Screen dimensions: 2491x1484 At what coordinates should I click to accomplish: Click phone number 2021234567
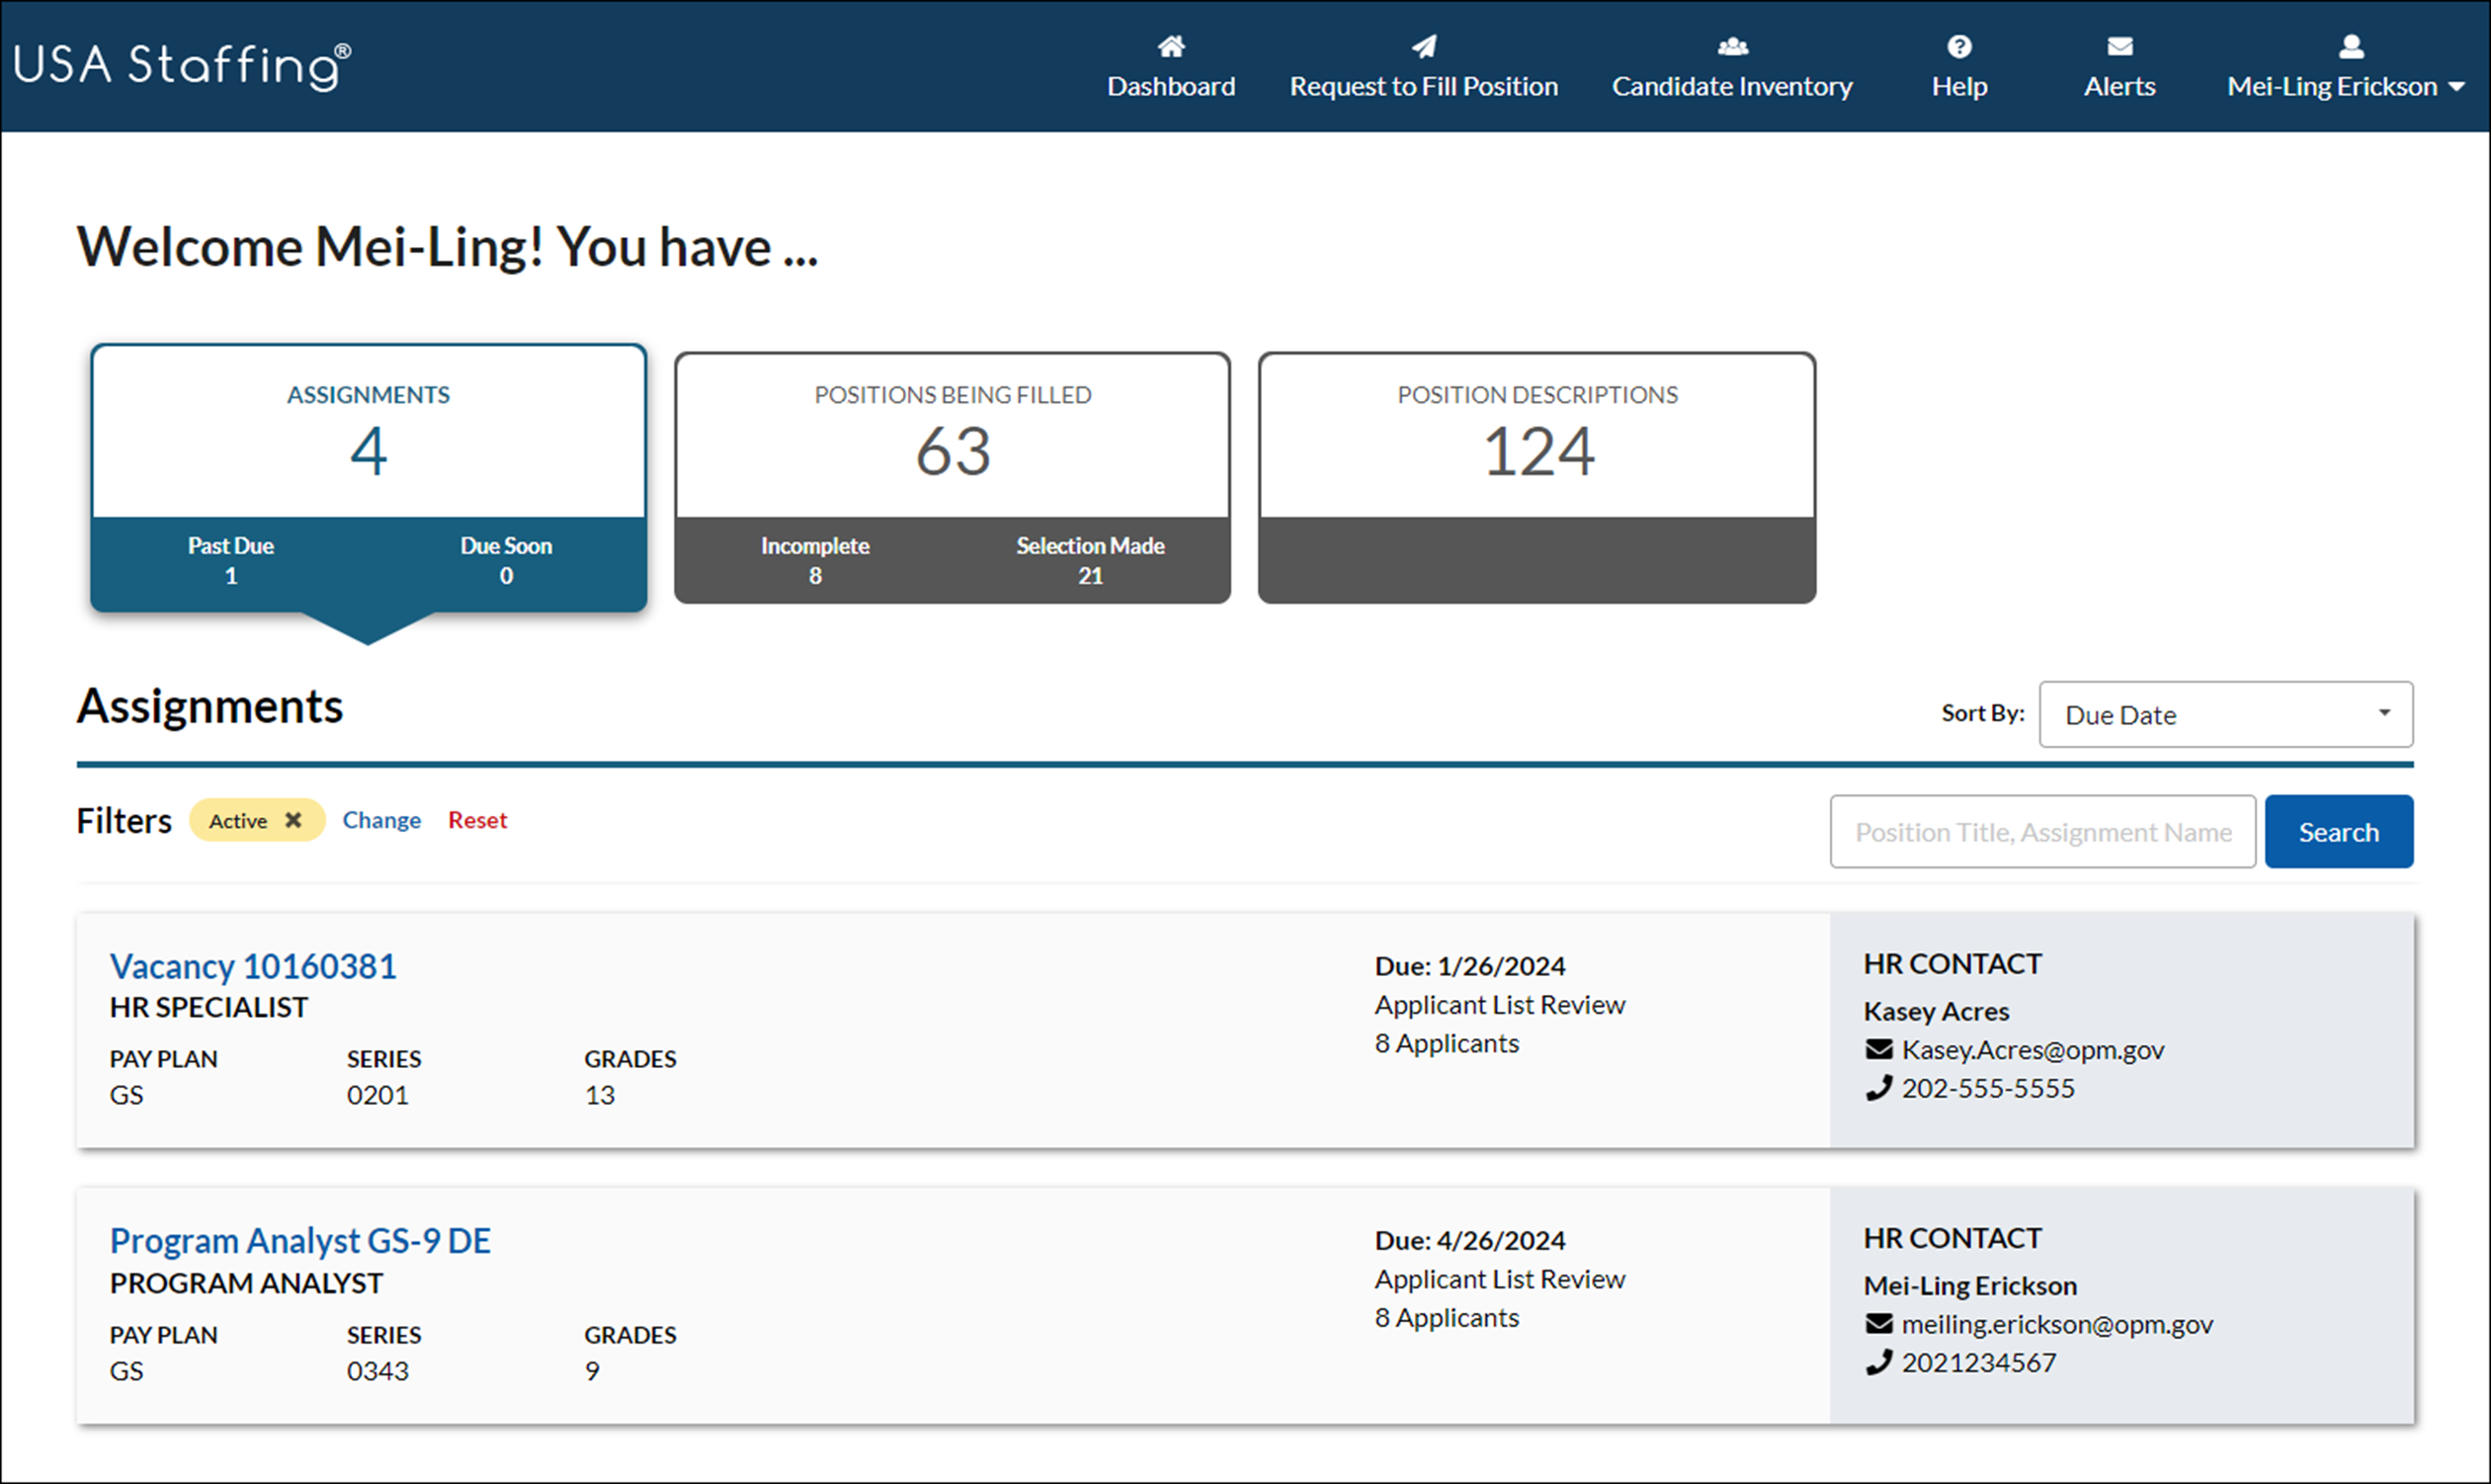[1979, 1362]
